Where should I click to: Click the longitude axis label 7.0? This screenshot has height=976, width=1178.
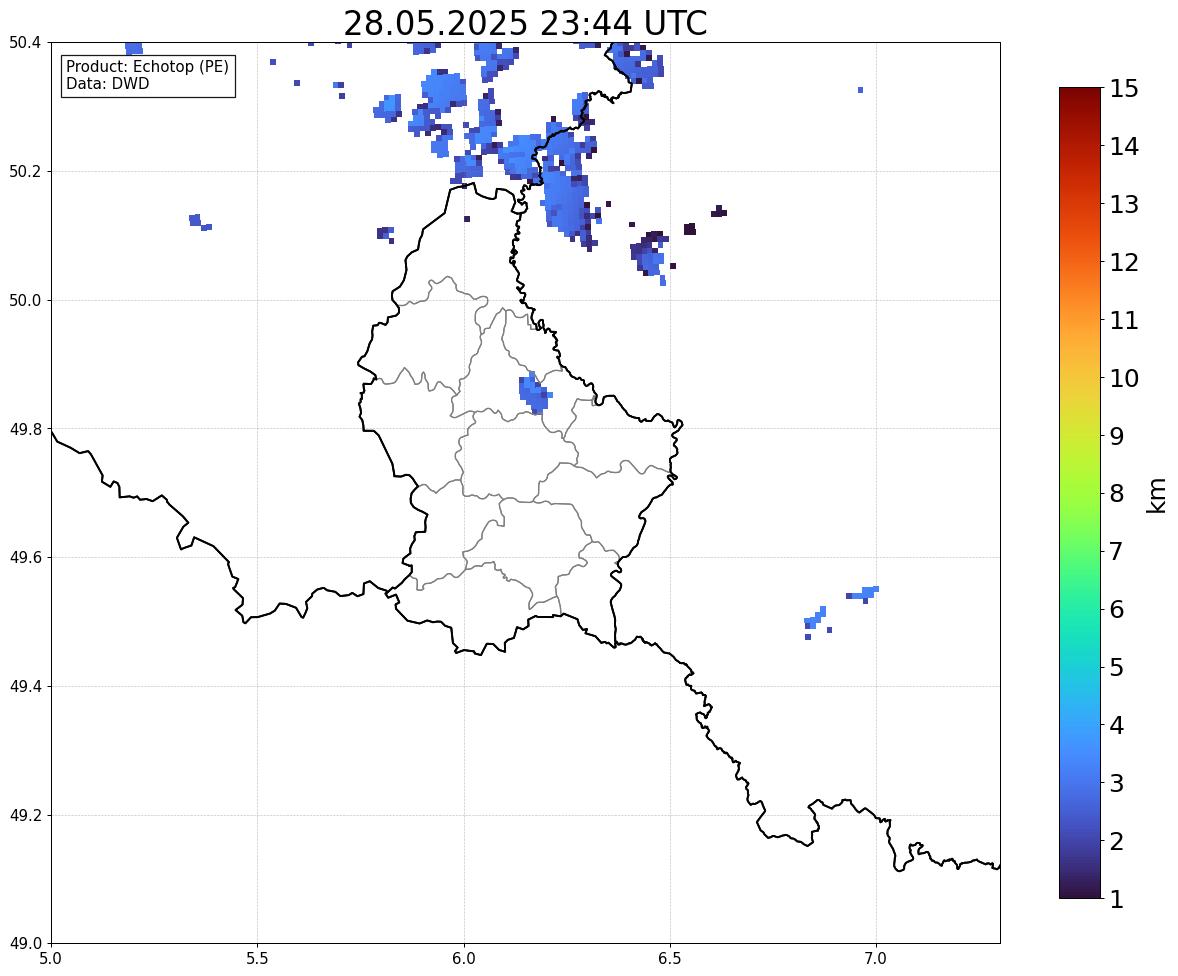(x=876, y=959)
